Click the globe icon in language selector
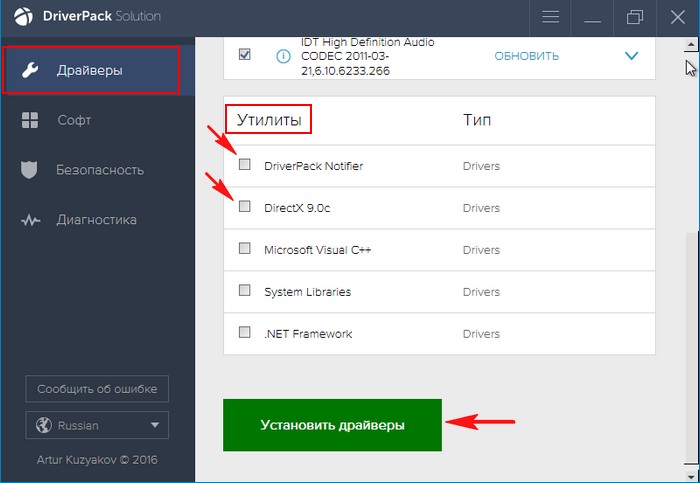Image resolution: width=700 pixels, height=483 pixels. pos(44,425)
